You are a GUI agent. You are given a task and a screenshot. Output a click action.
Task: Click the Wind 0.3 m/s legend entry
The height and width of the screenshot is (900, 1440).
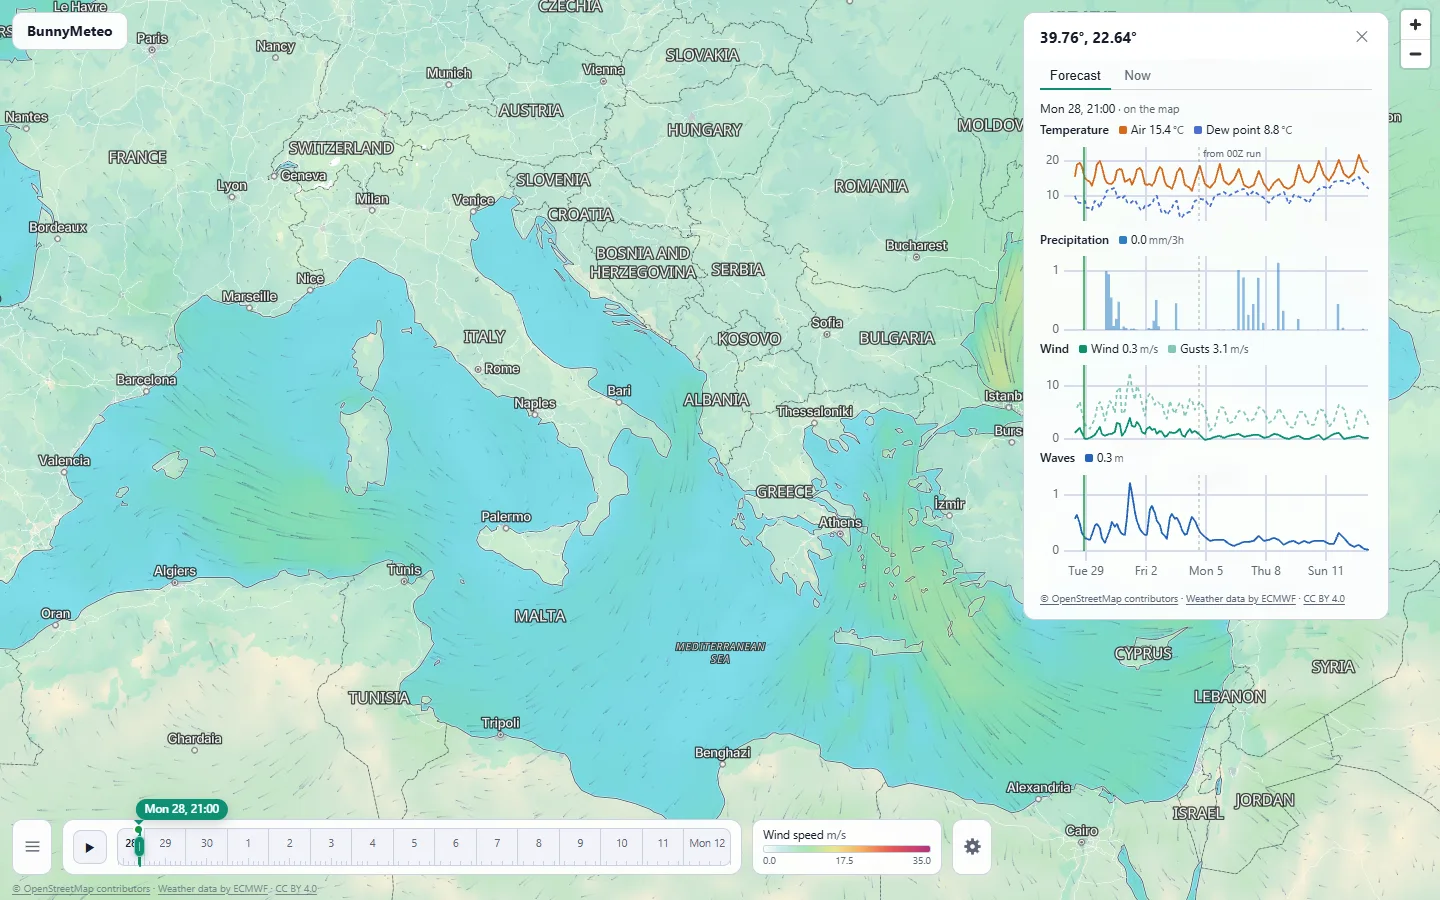click(x=1118, y=349)
